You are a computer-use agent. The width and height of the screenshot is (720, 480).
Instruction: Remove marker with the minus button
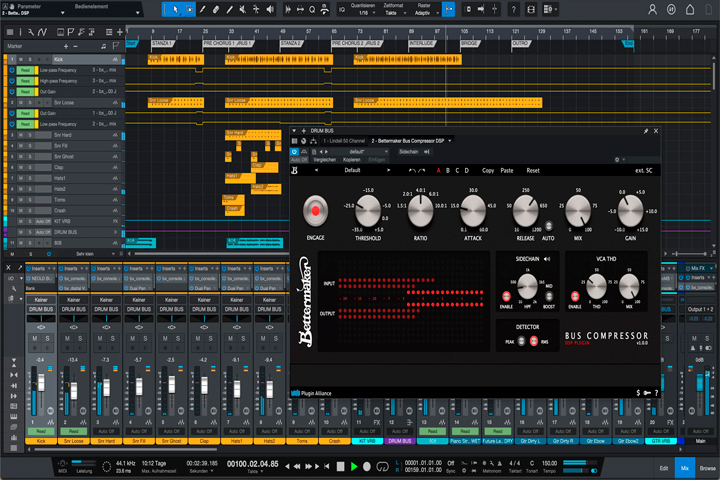click(75, 46)
